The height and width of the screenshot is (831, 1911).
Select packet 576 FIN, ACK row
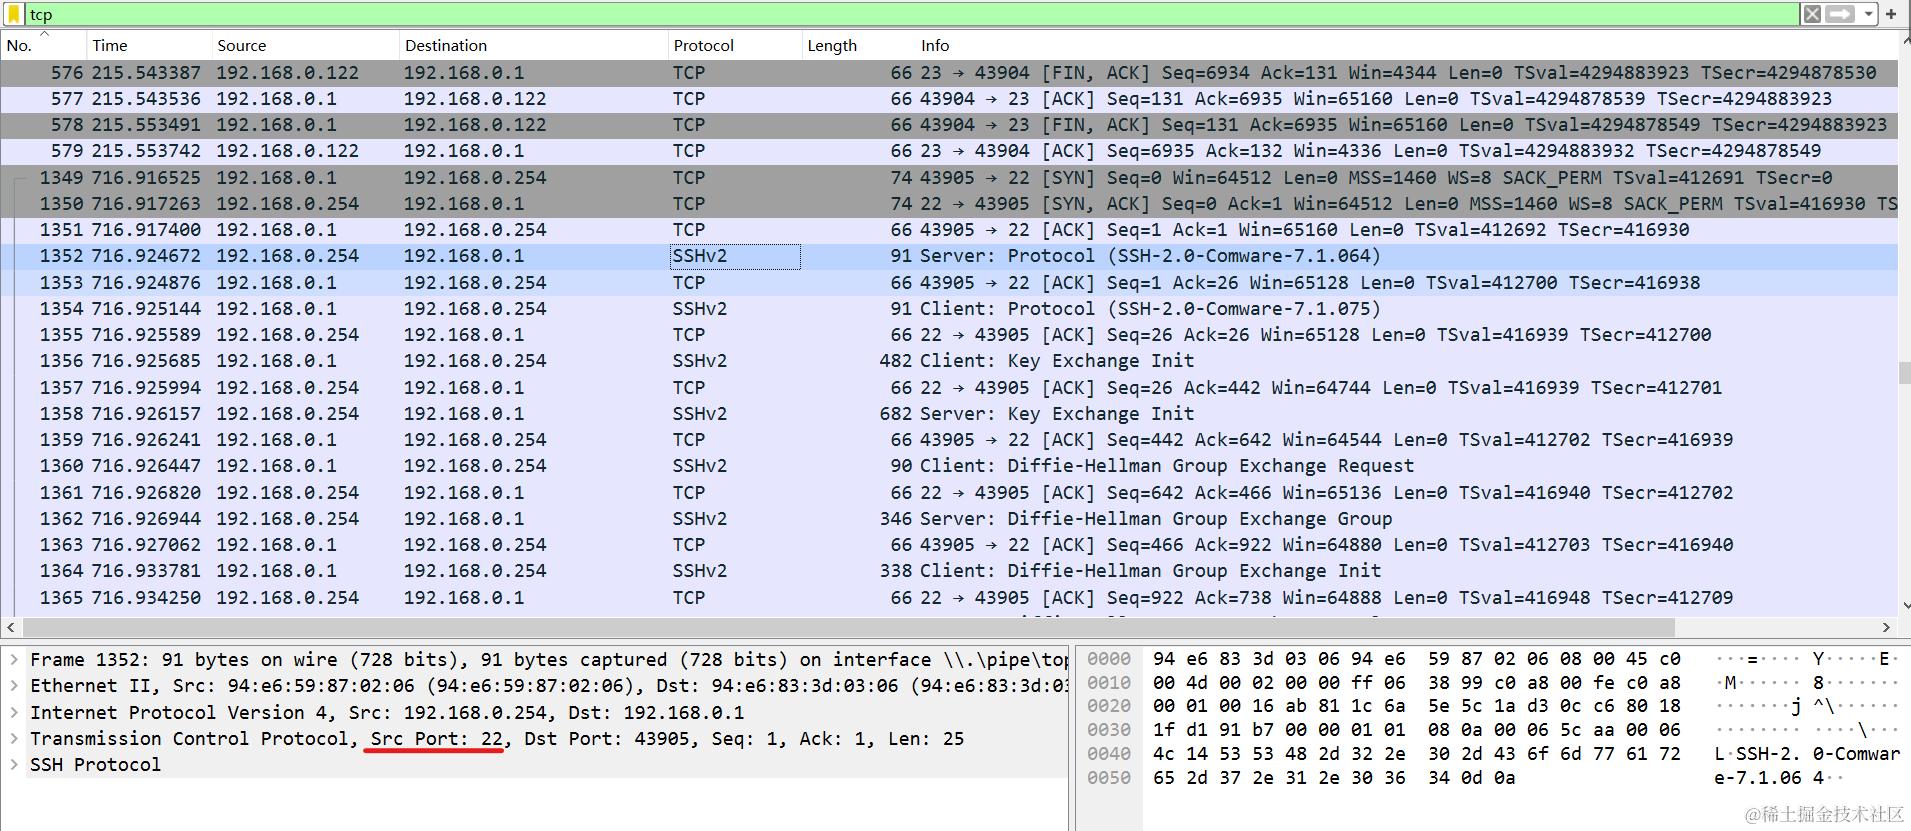(949, 73)
